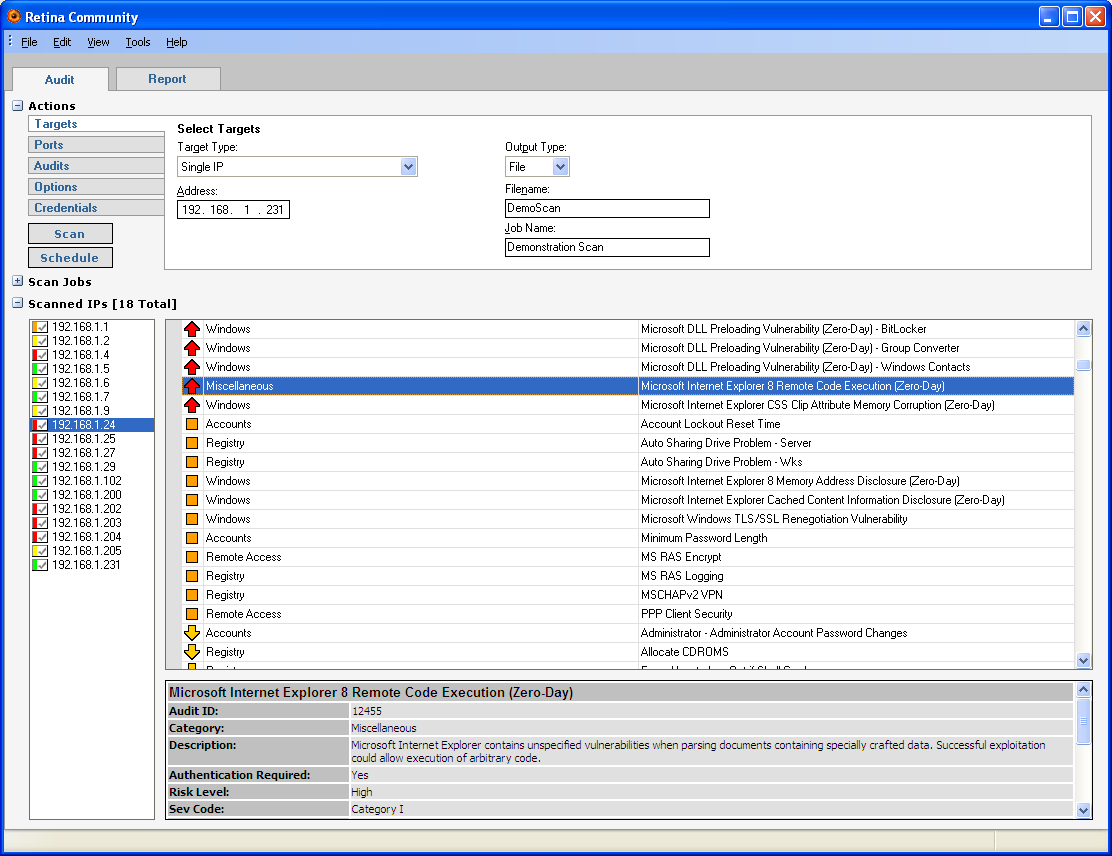Click the vulnerability list scrollbar thumb
Viewport: 1112px width, 856px height.
click(x=1083, y=365)
